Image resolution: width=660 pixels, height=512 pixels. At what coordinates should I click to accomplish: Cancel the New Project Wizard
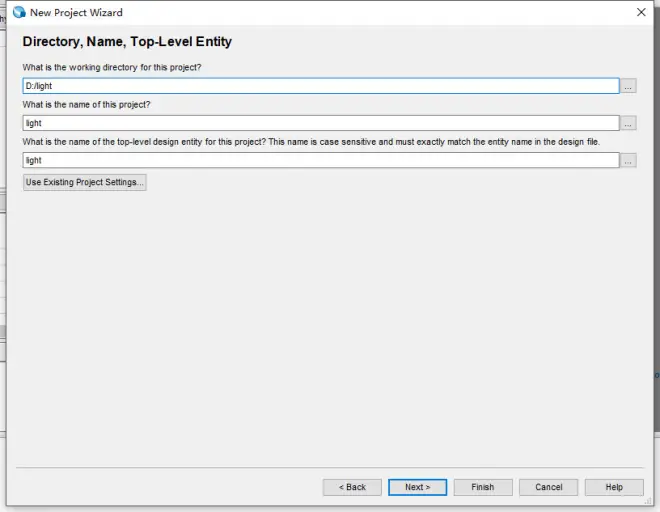[548, 487]
